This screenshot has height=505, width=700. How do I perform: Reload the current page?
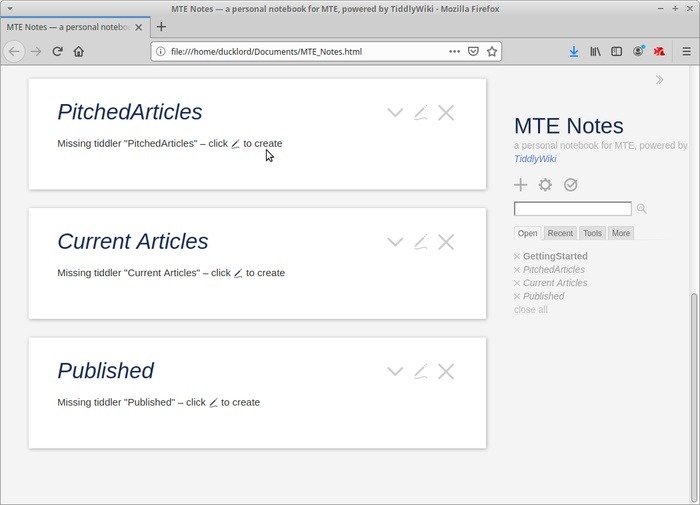pyautogui.click(x=57, y=52)
